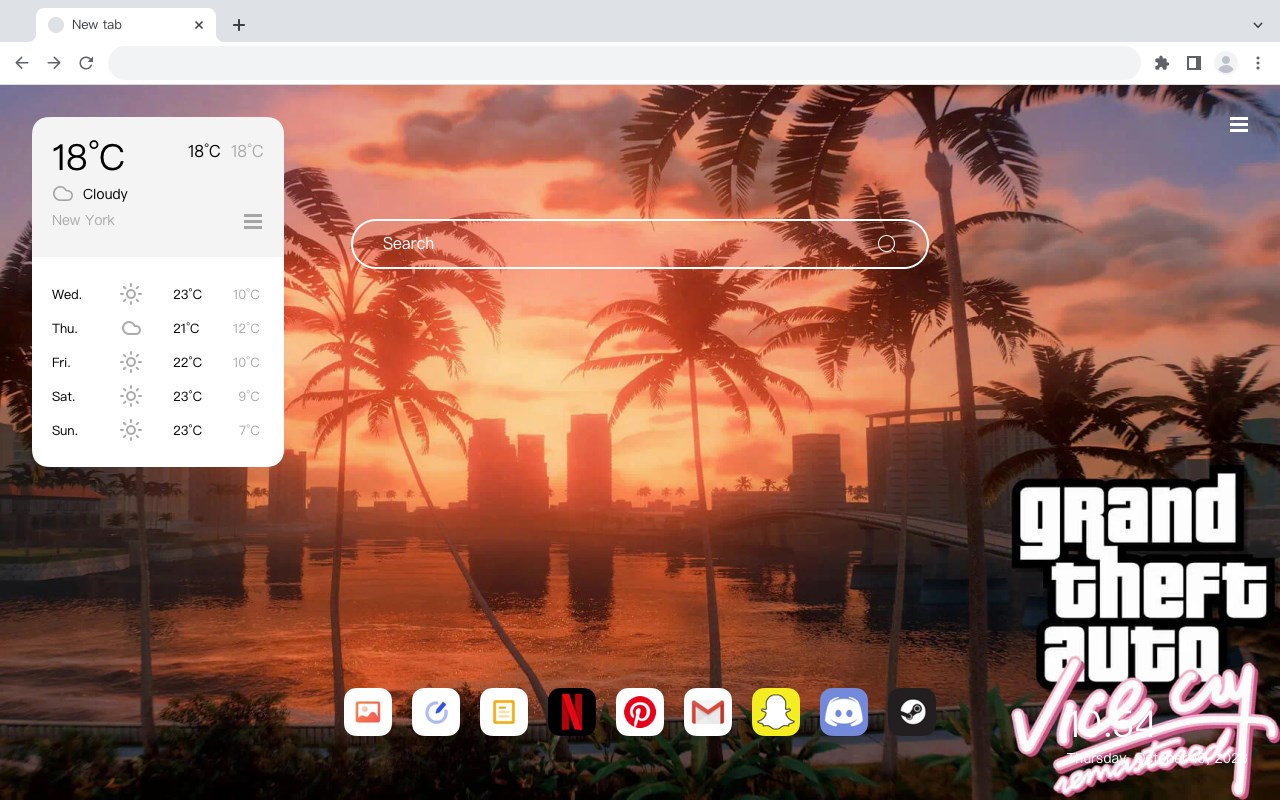Image resolution: width=1280 pixels, height=800 pixels.
Task: Go back to previous page
Action: click(22, 63)
